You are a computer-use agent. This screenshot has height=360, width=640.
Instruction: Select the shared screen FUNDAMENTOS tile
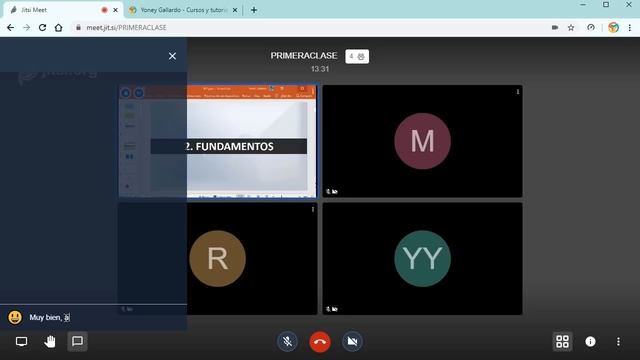[218, 141]
